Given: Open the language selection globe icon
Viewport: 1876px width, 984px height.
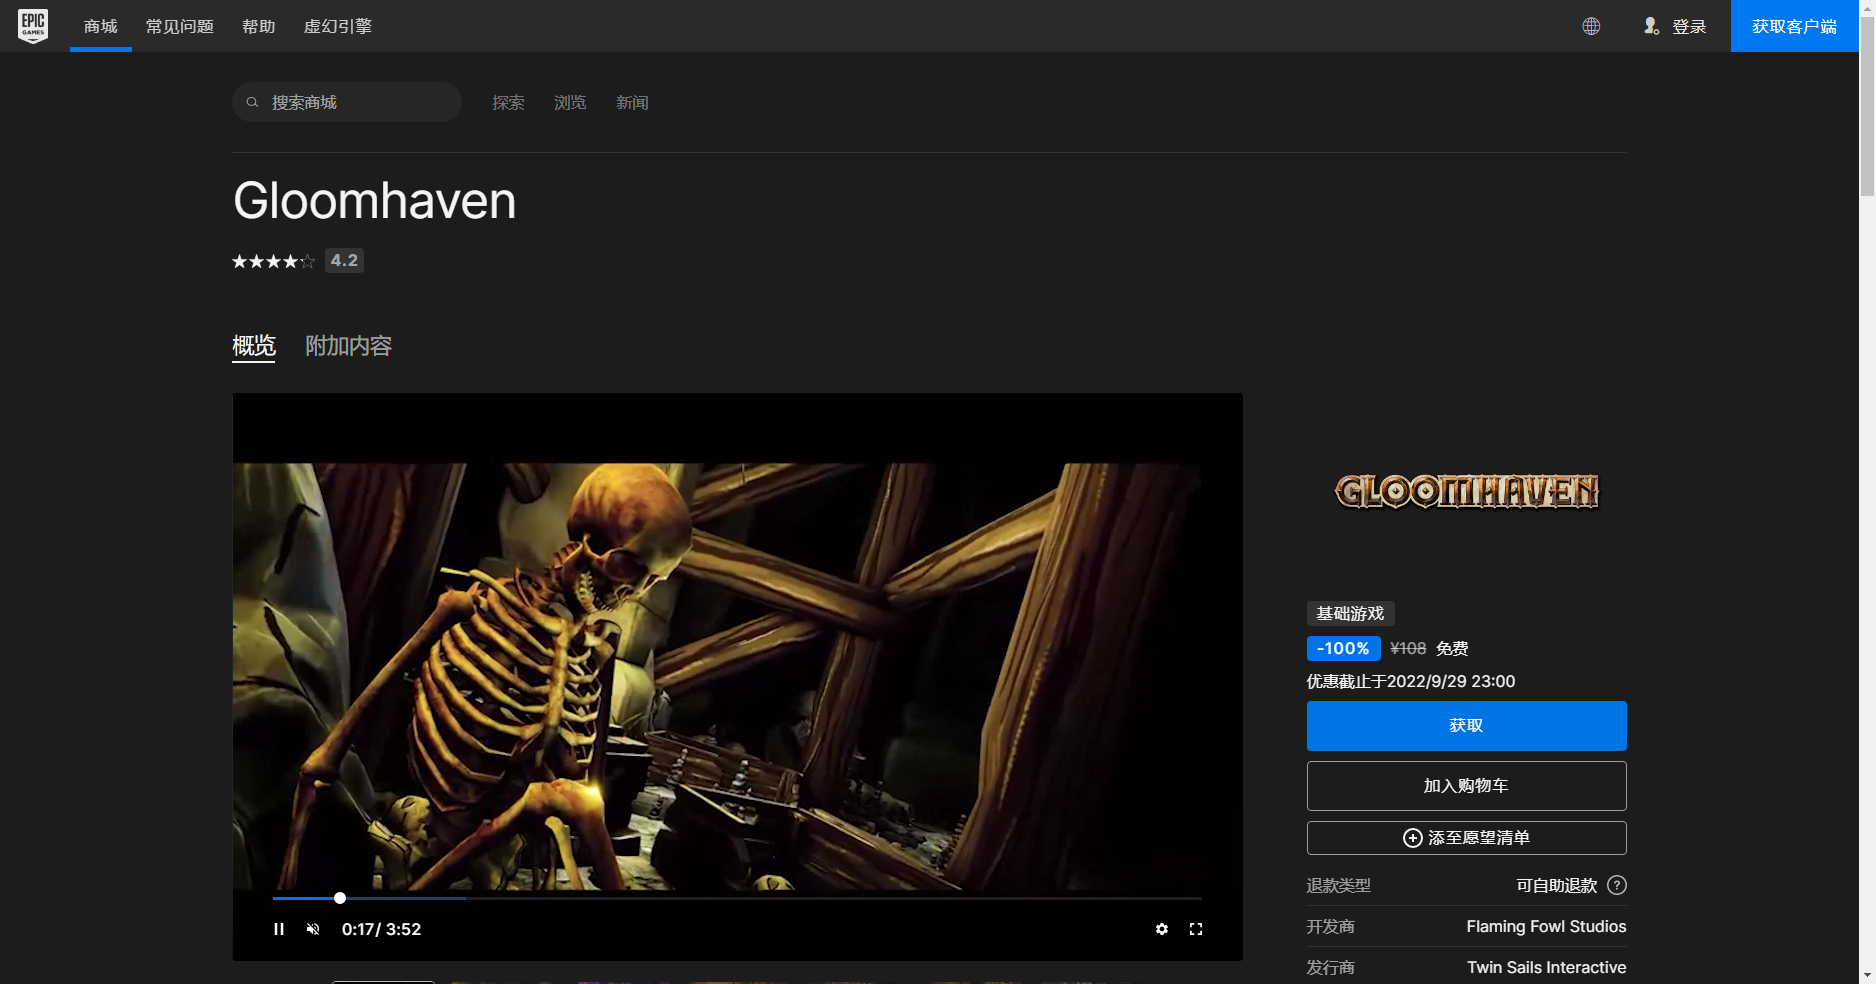Looking at the screenshot, I should point(1592,26).
